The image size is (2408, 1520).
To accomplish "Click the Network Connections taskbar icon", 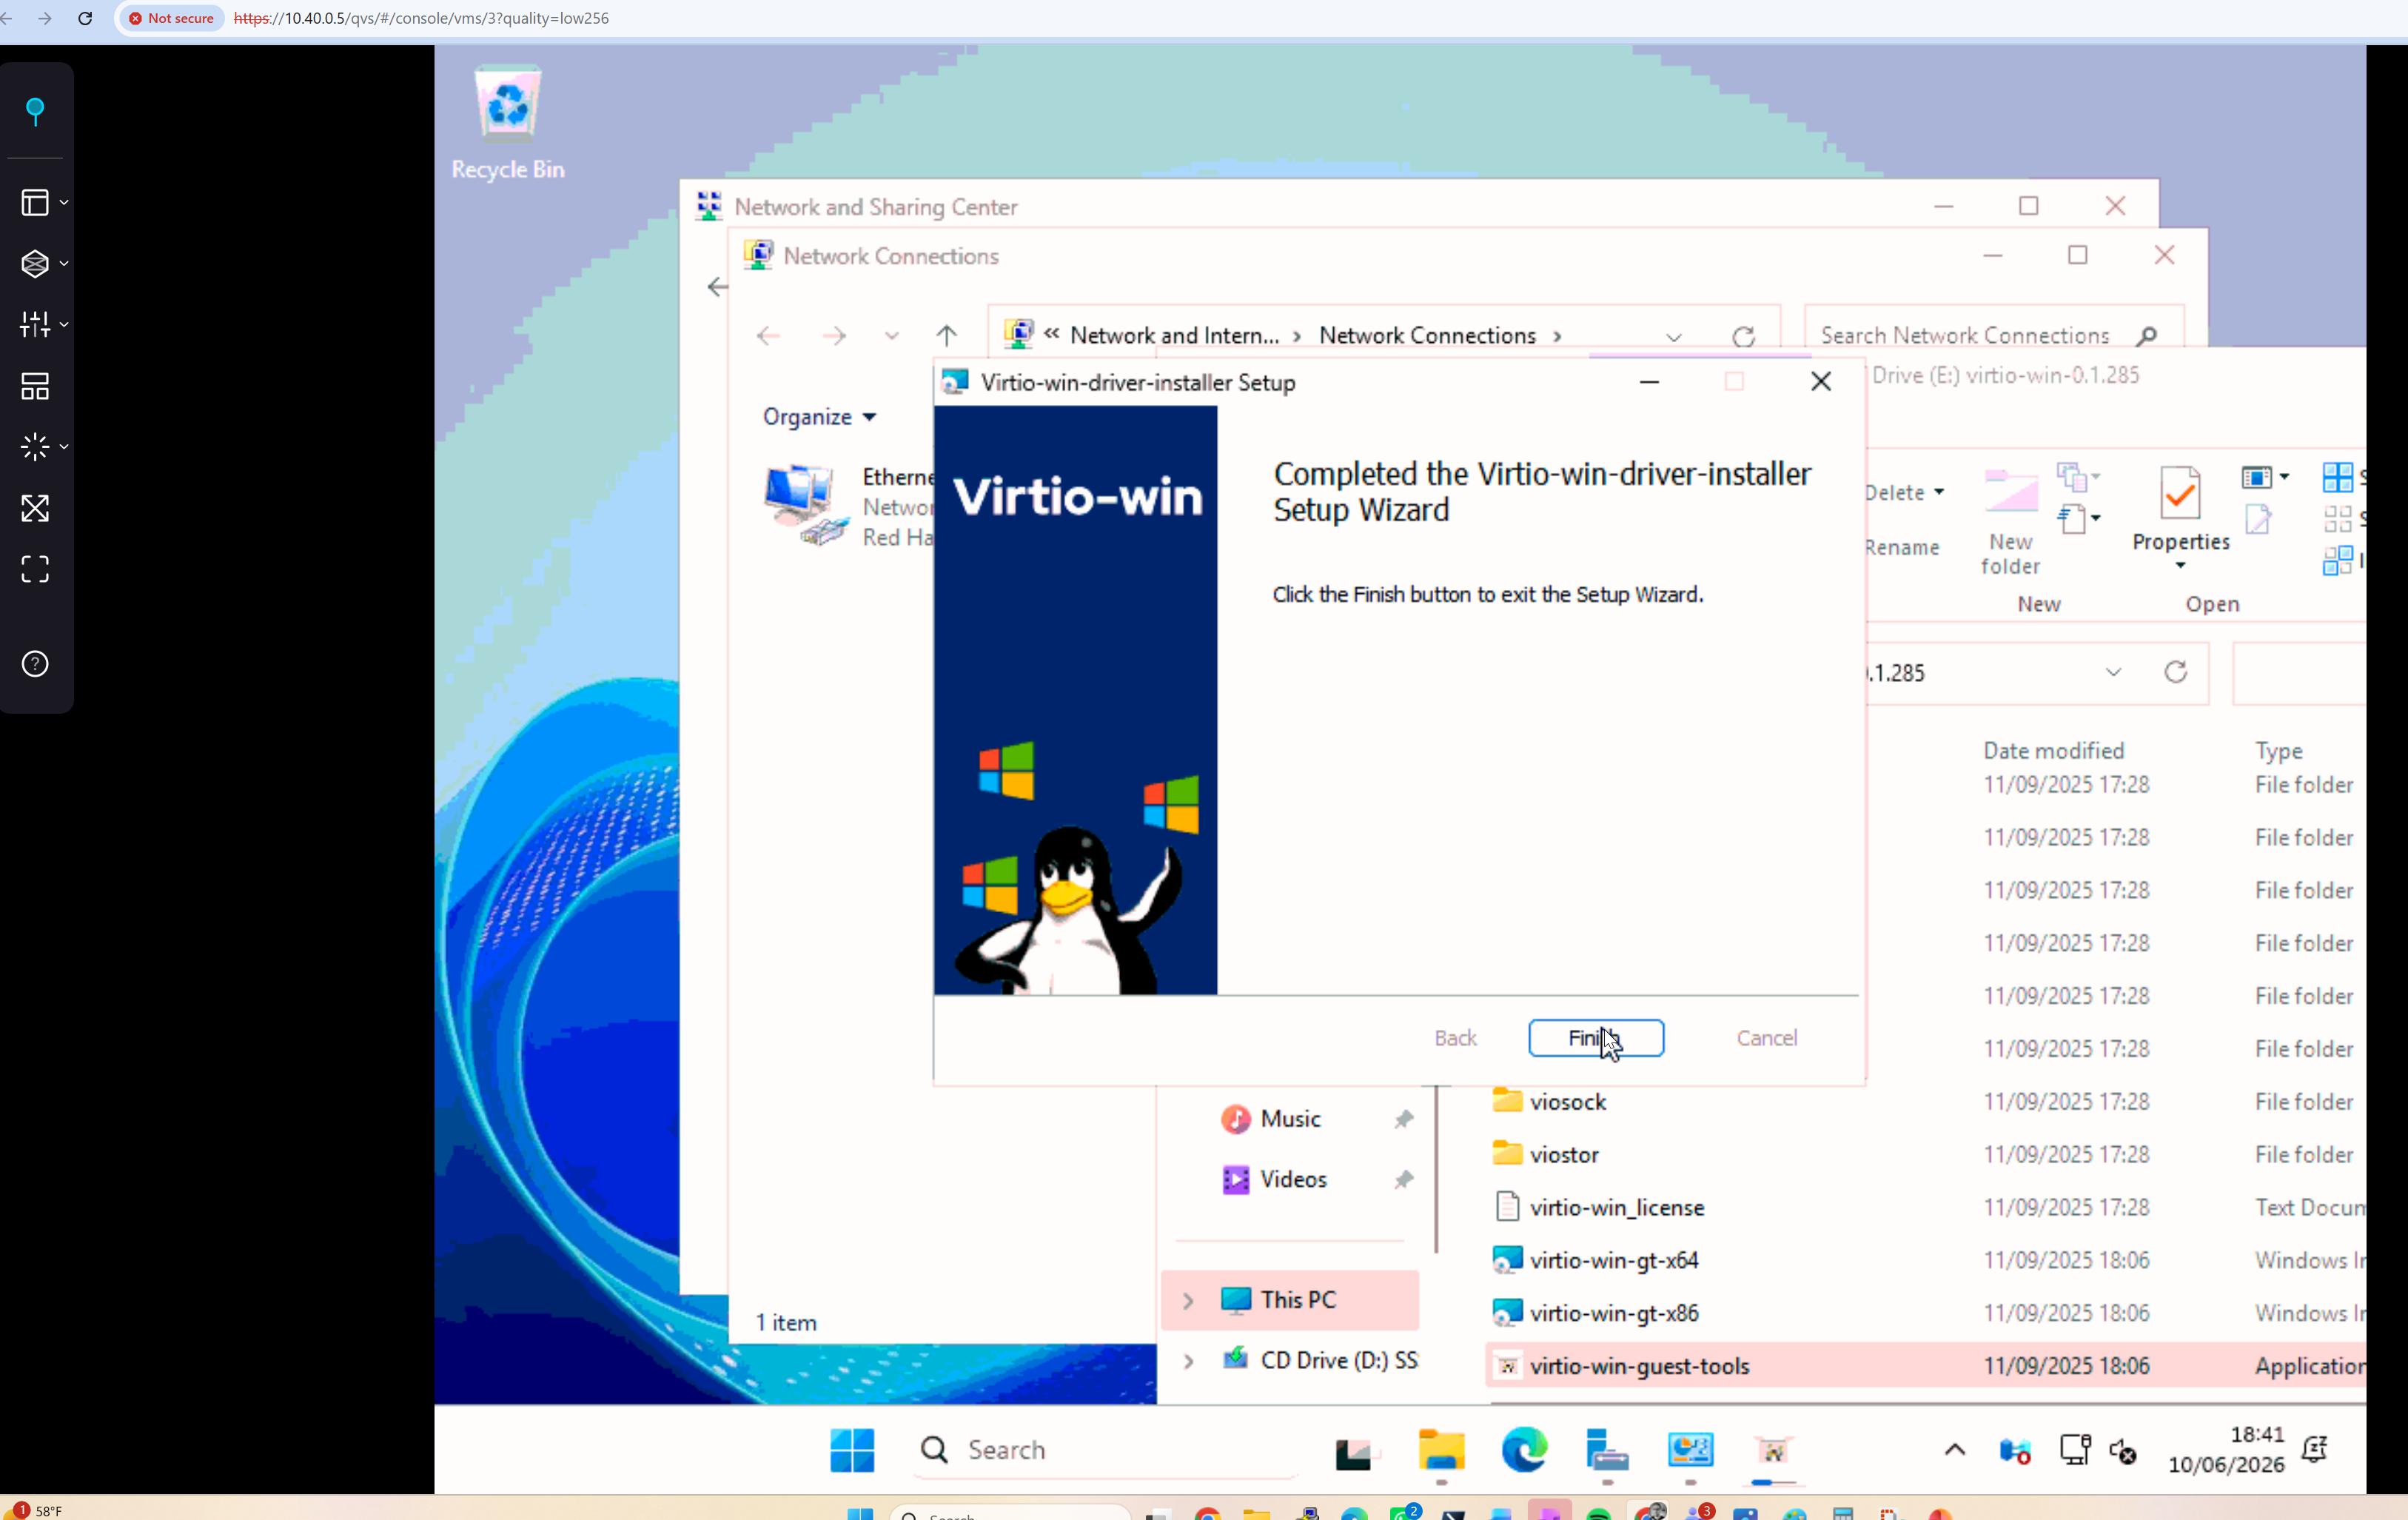I will tap(1690, 1450).
